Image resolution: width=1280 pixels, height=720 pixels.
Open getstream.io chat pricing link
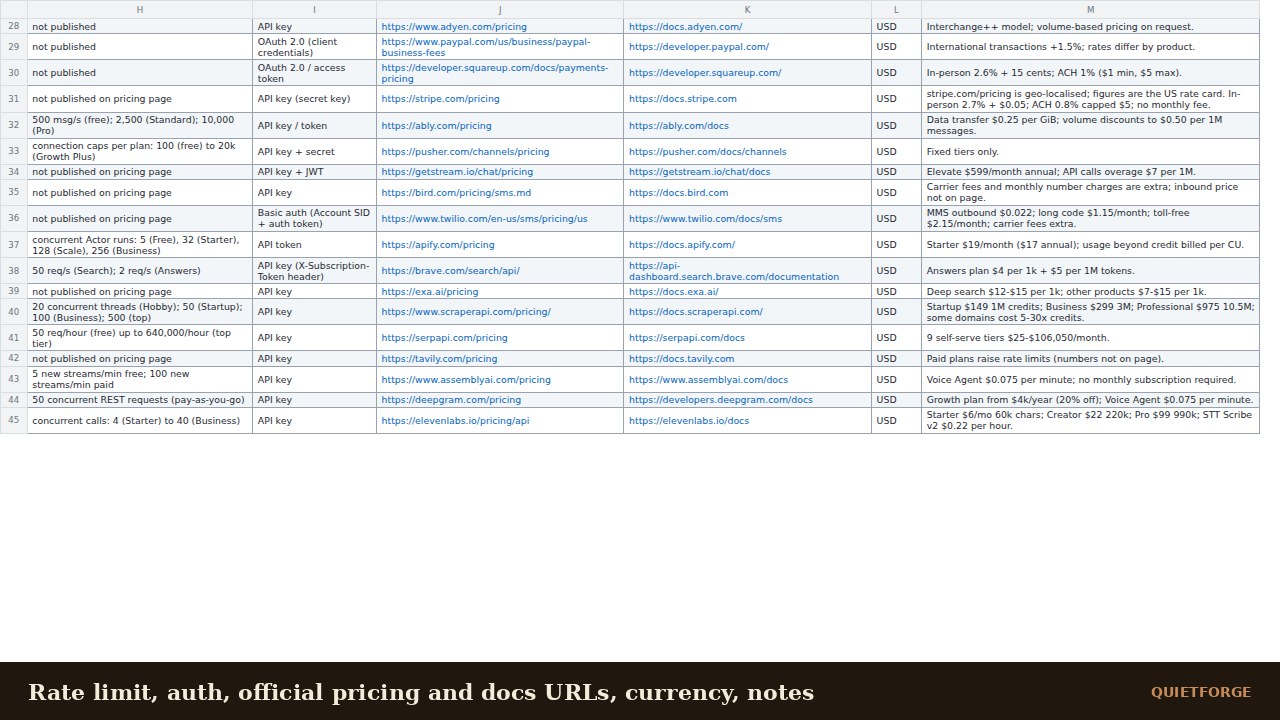[457, 172]
